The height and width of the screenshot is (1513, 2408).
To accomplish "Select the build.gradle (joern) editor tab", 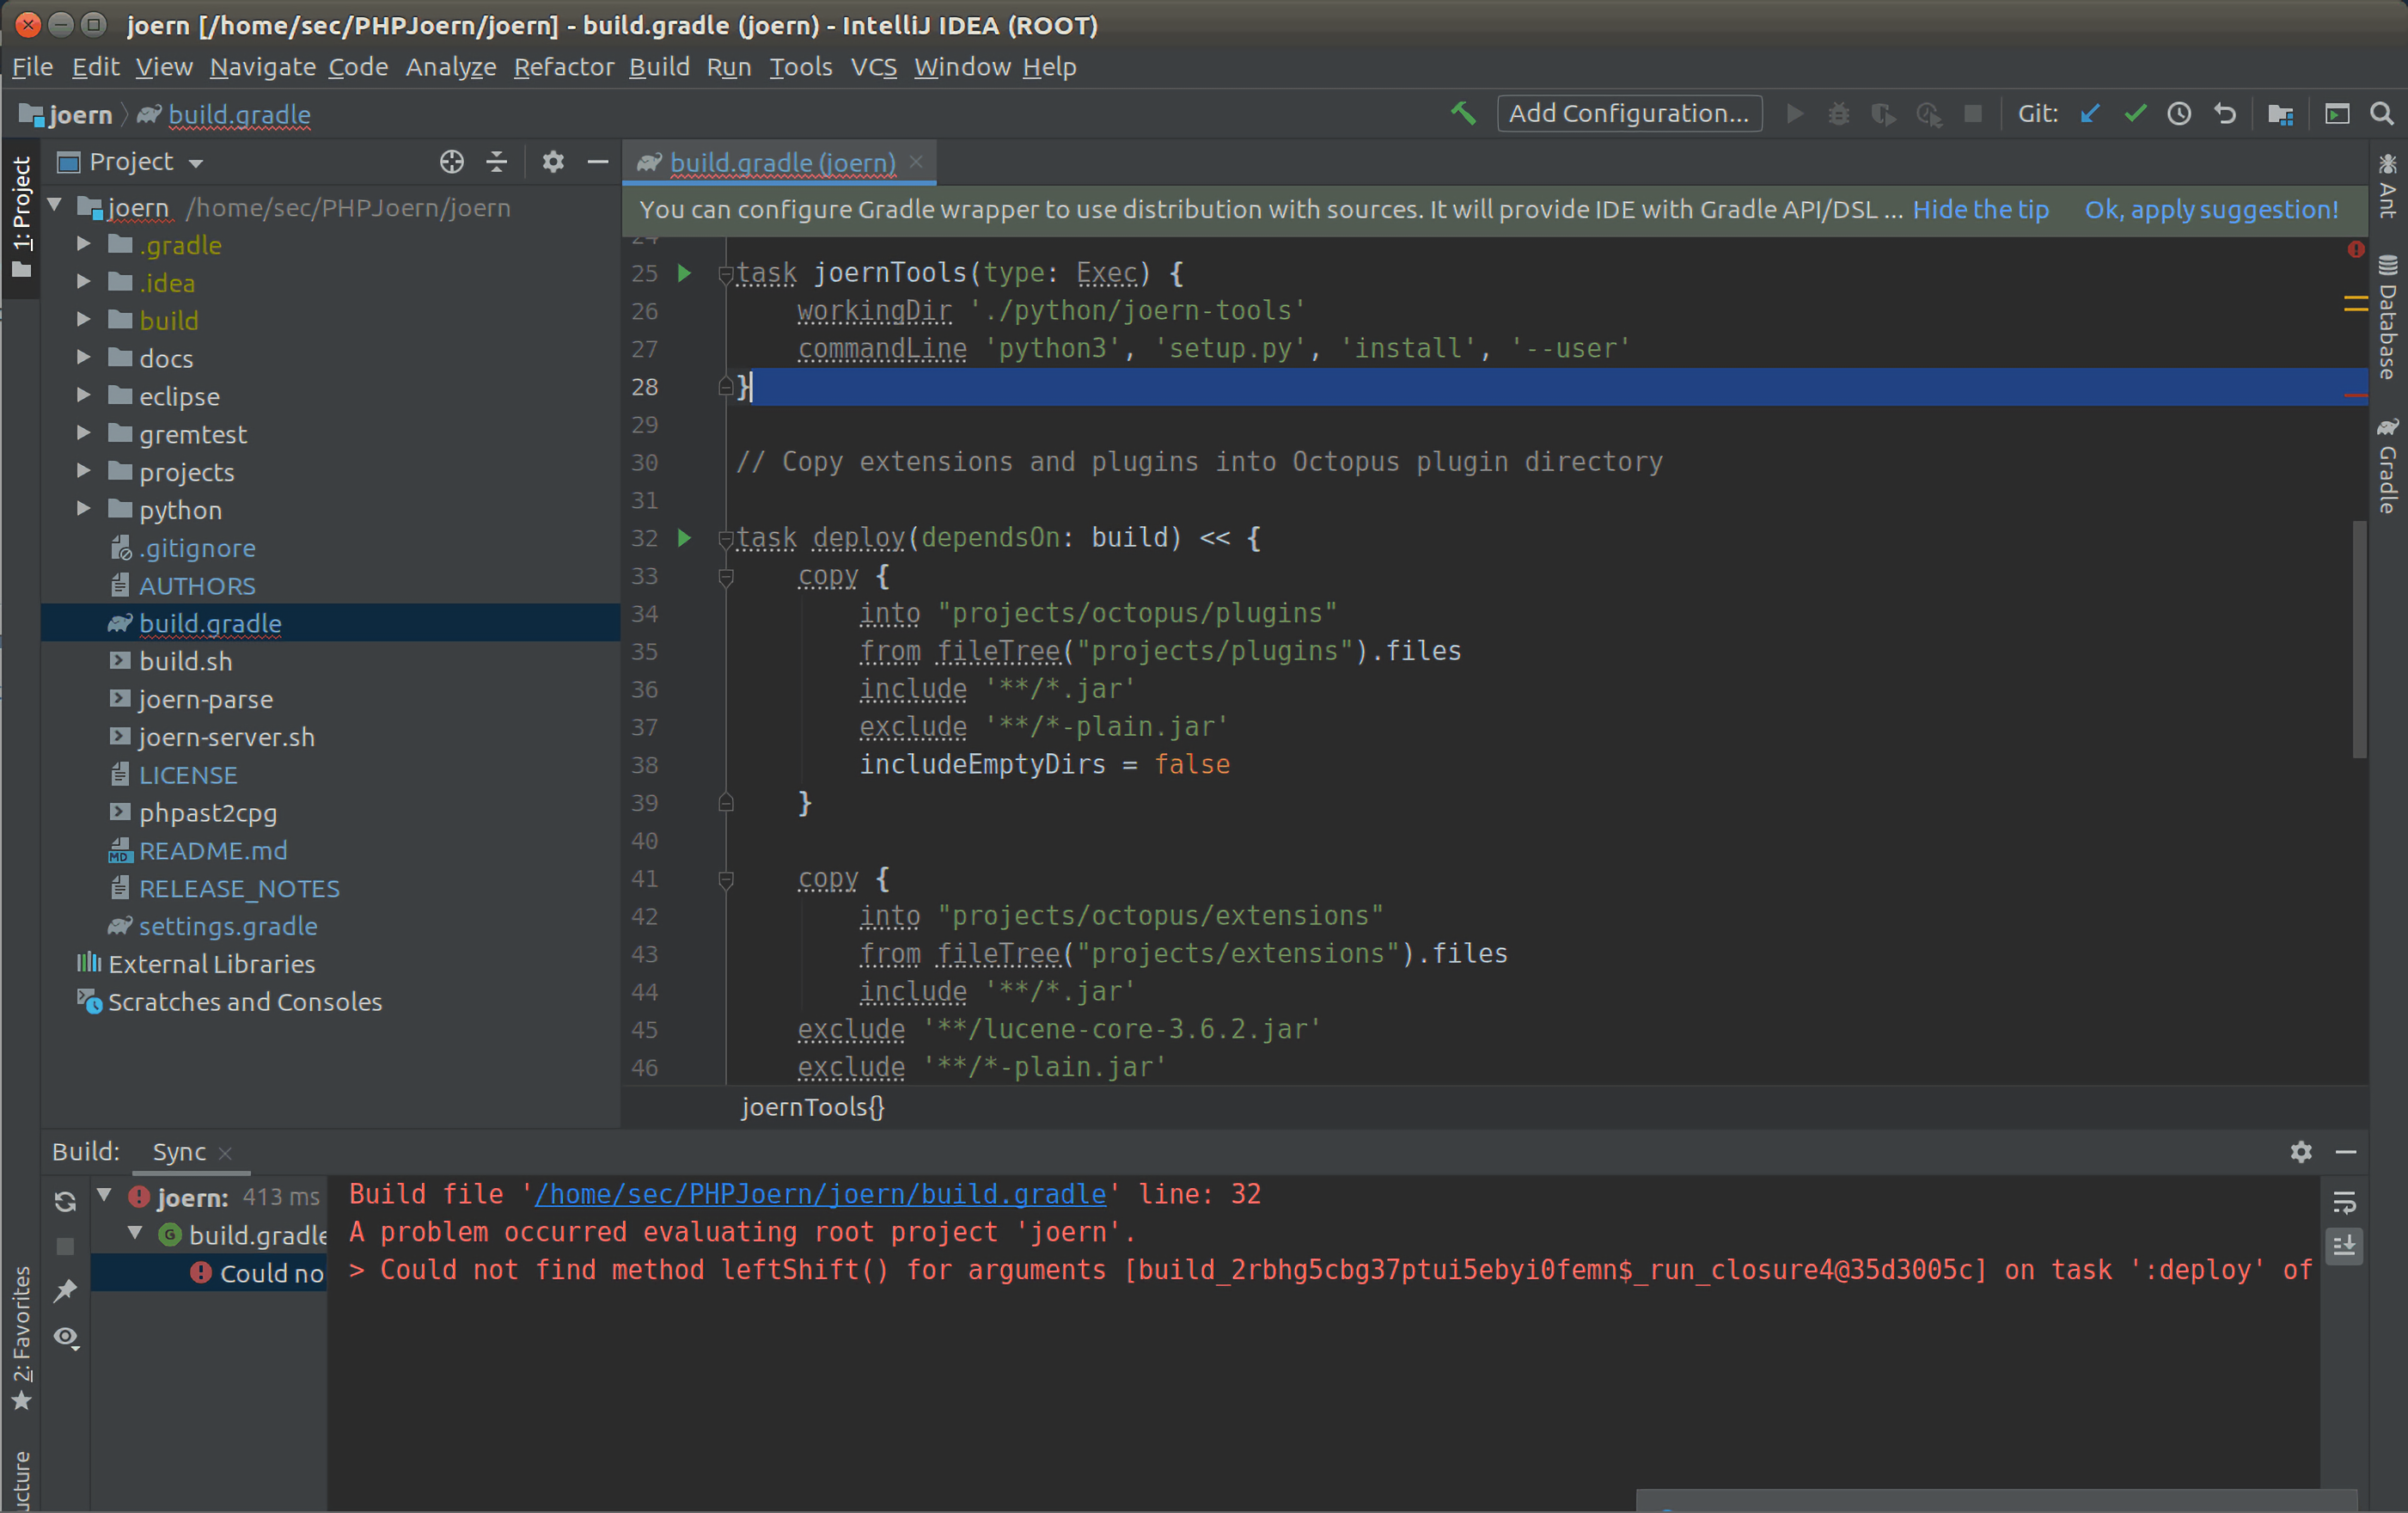I will click(782, 162).
